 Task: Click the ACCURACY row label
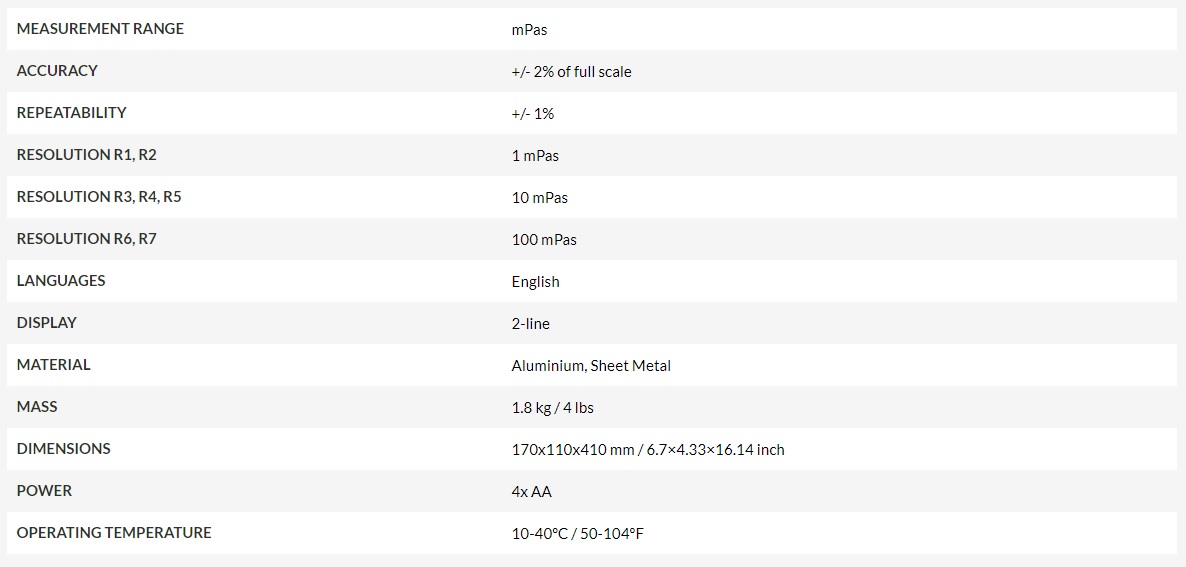pos(57,70)
